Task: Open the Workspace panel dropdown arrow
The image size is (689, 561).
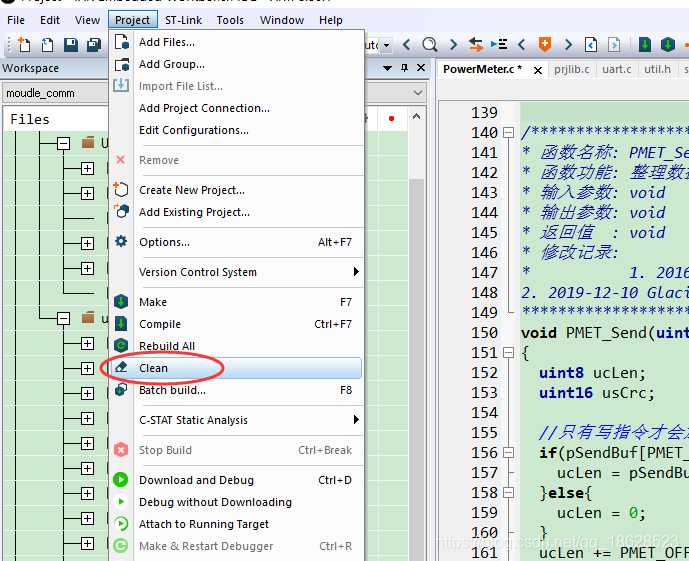Action: [388, 68]
